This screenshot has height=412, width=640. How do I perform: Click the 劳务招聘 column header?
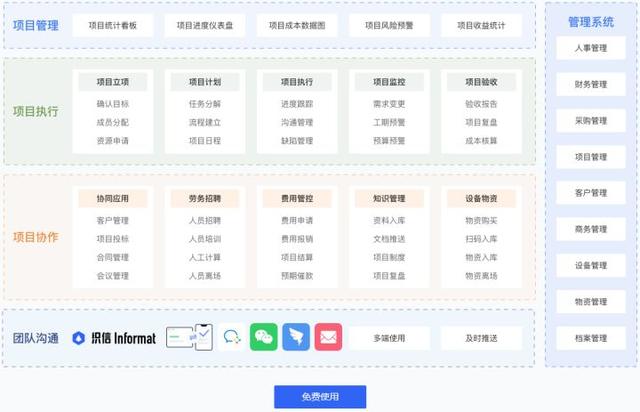205,198
